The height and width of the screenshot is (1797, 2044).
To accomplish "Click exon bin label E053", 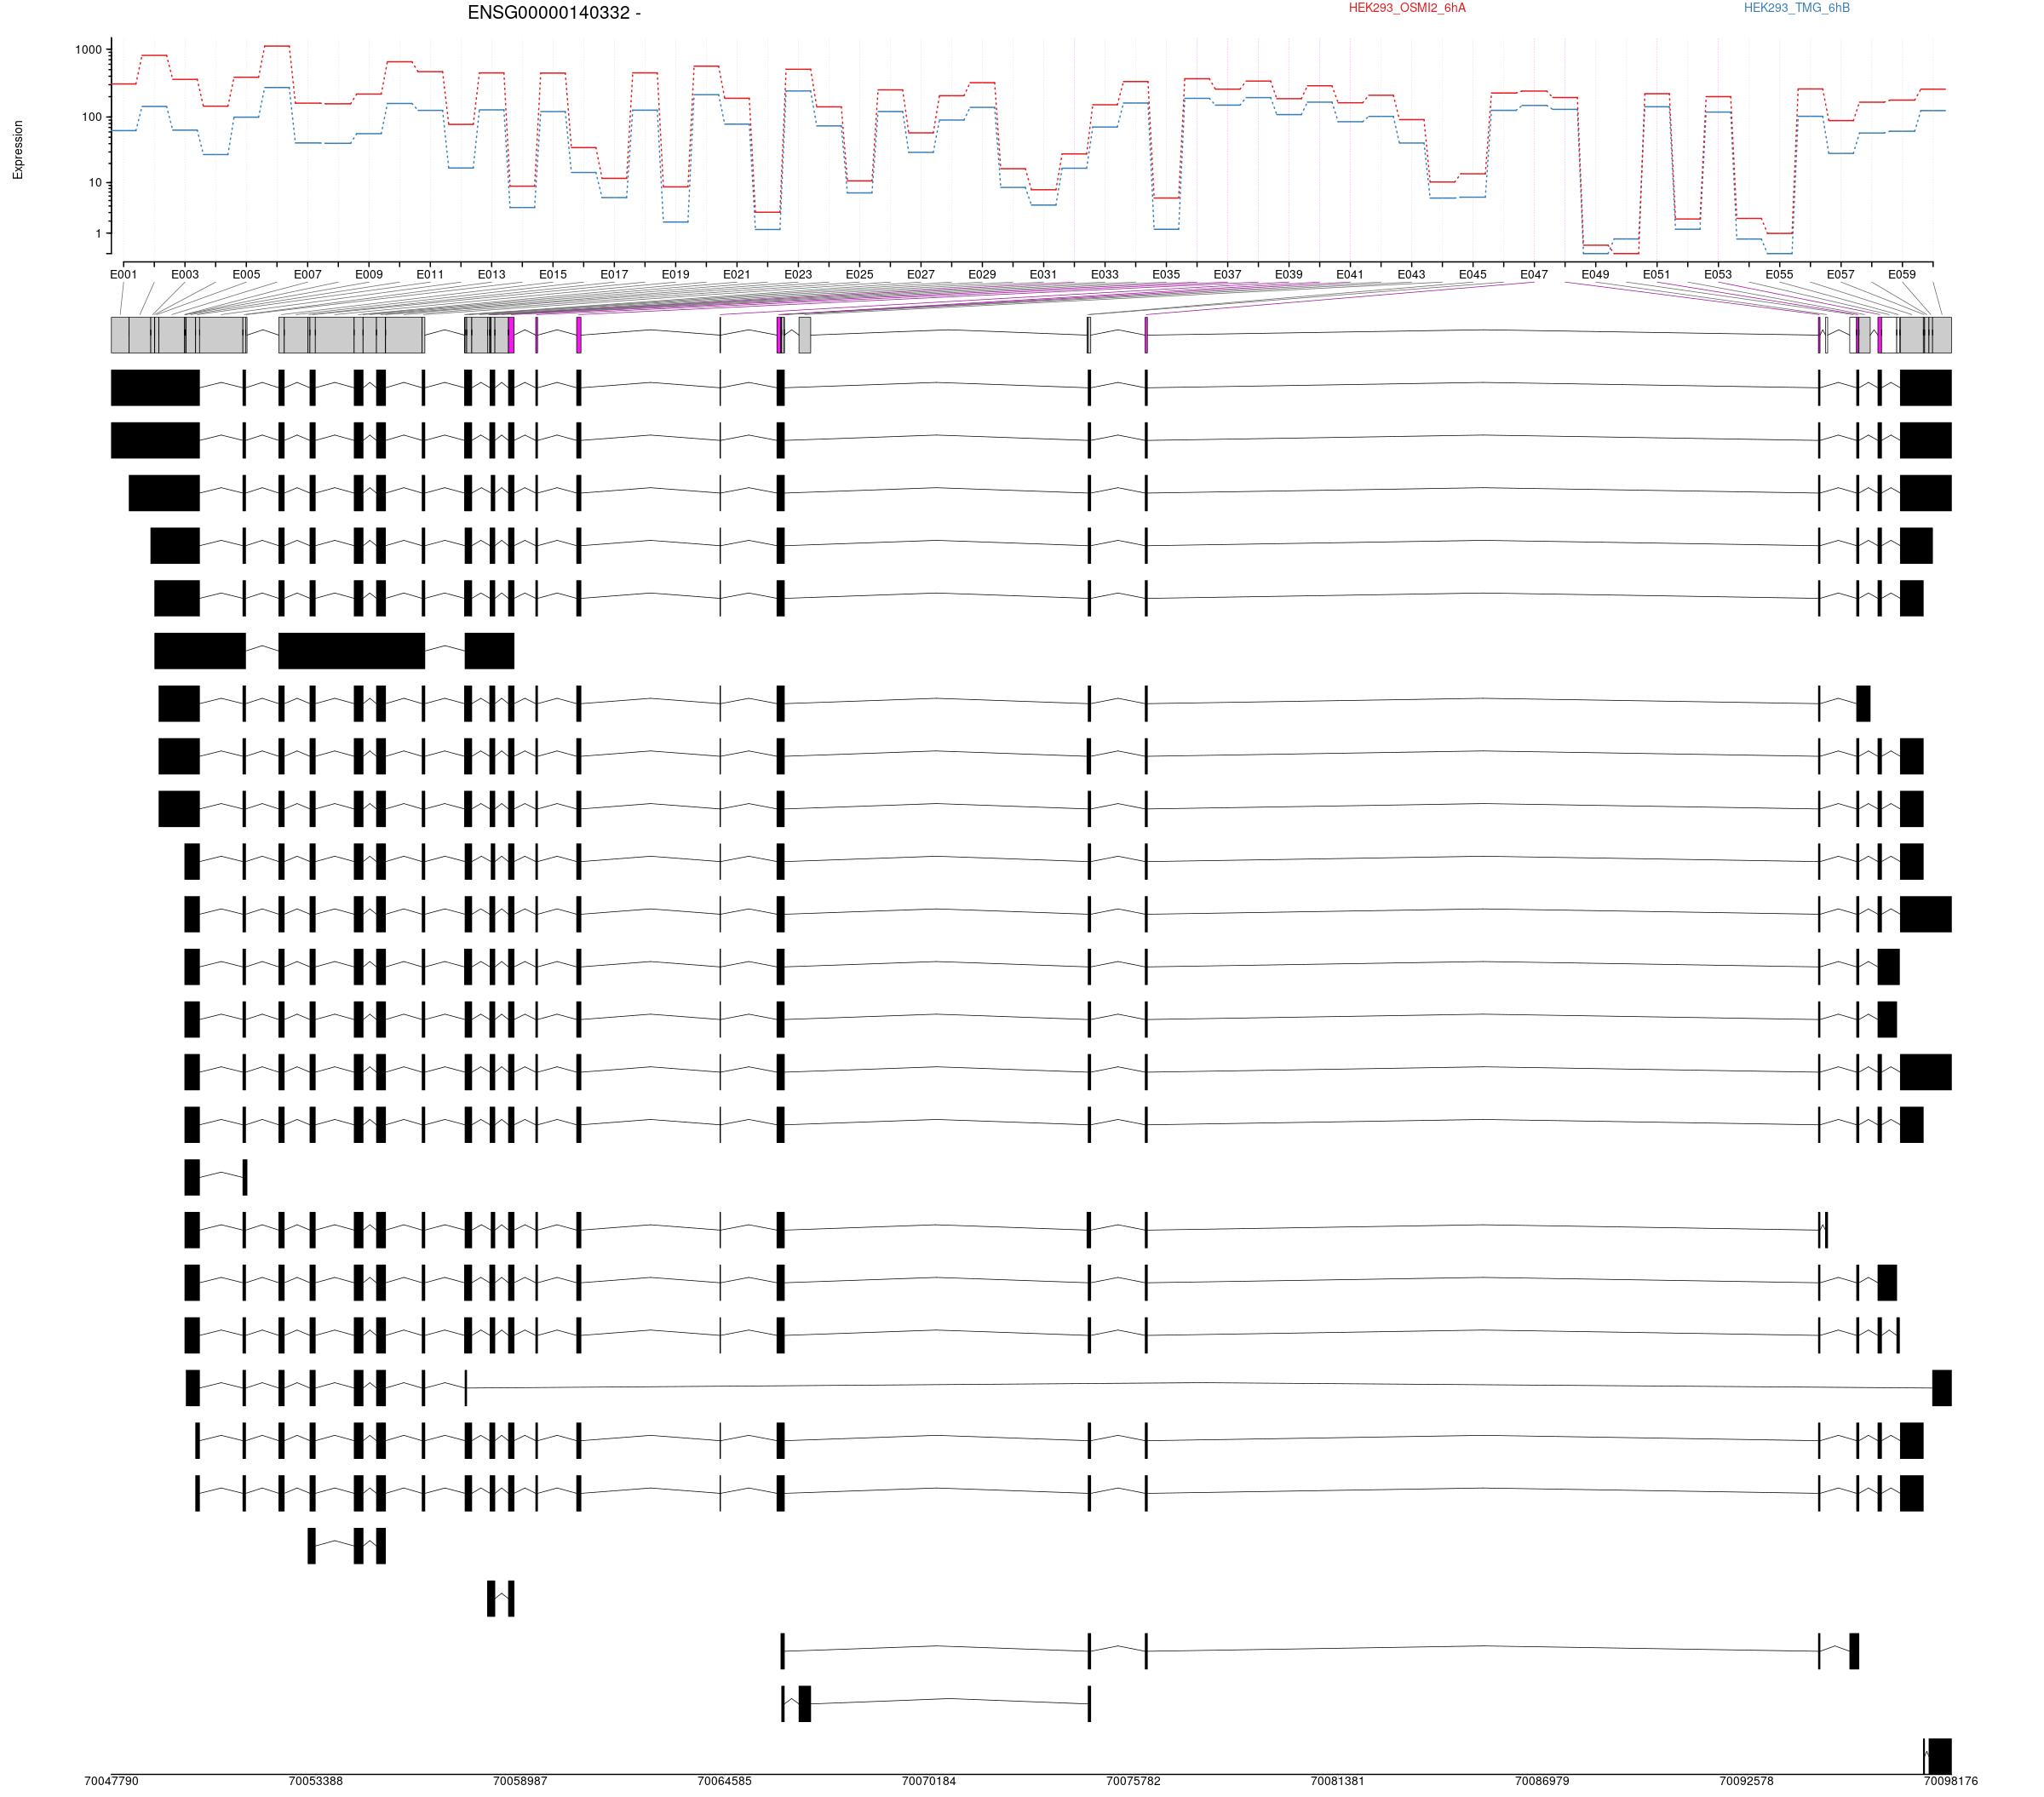I will tap(1718, 274).
